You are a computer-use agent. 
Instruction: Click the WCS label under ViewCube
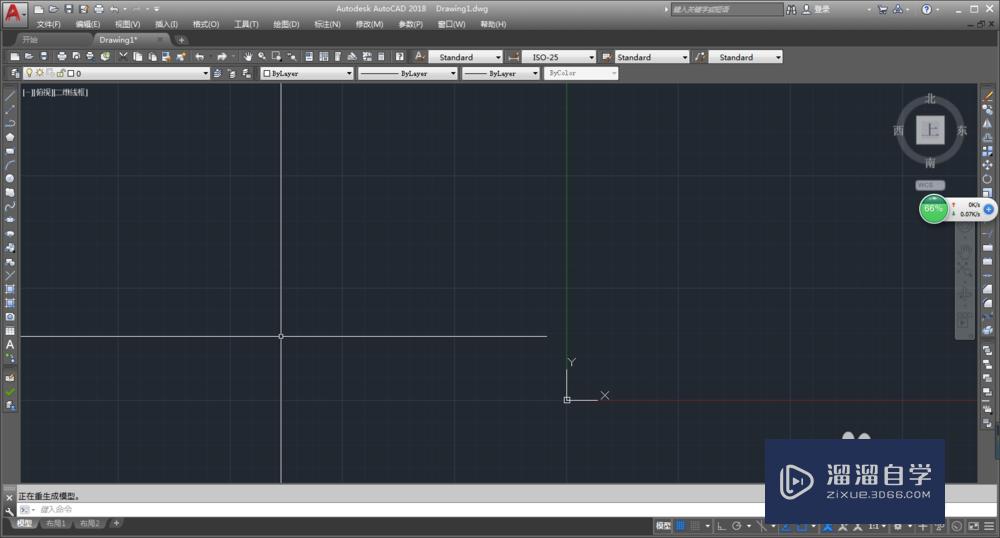tap(930, 185)
